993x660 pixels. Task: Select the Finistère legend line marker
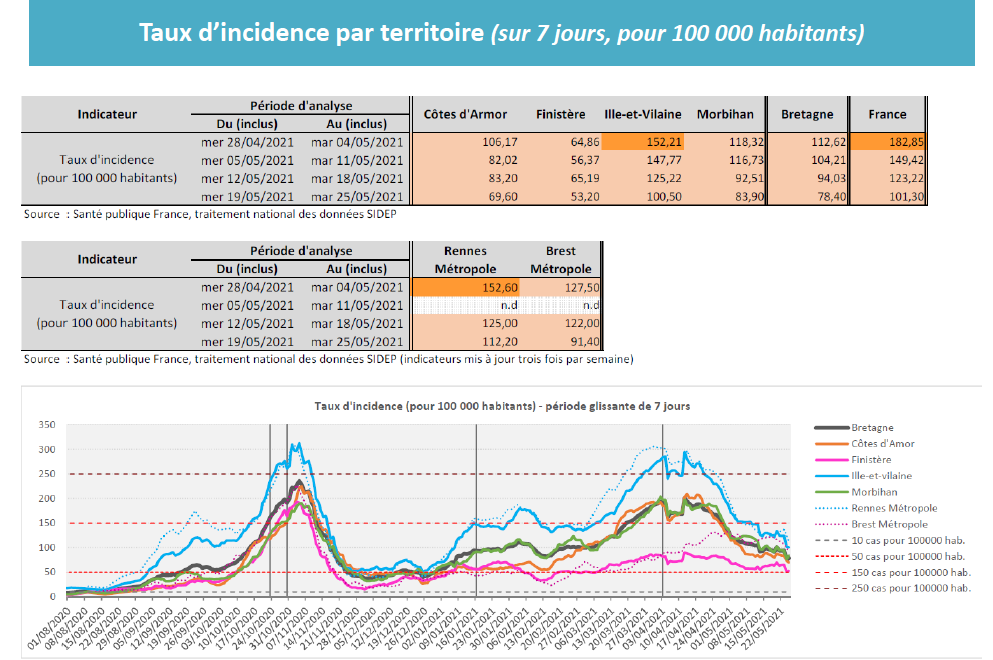(831, 459)
